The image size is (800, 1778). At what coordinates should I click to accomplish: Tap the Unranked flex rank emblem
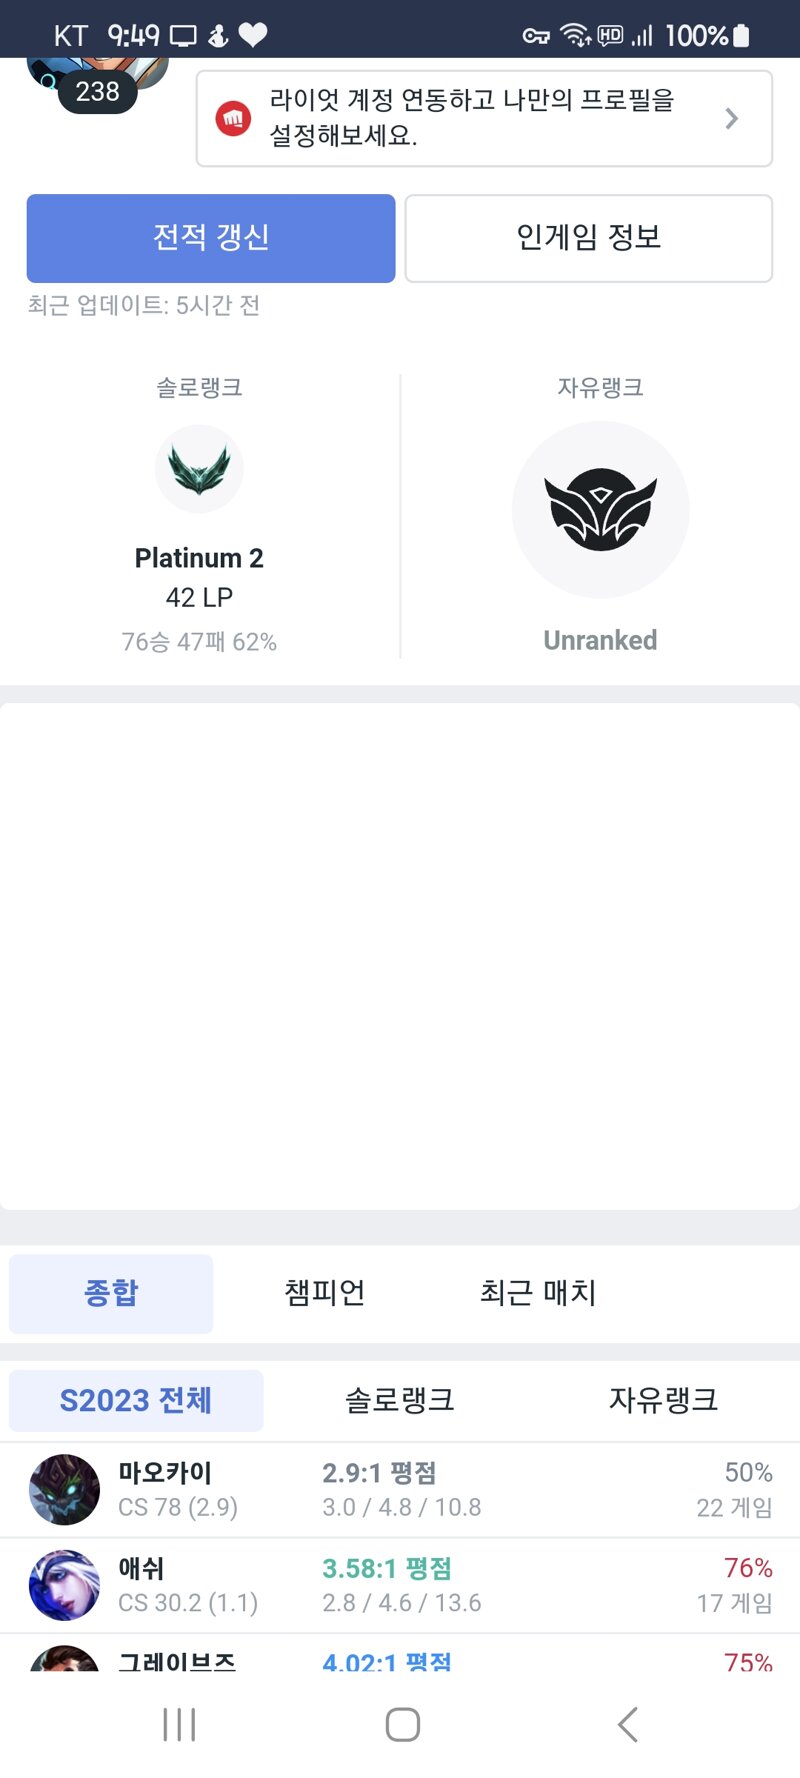(600, 510)
